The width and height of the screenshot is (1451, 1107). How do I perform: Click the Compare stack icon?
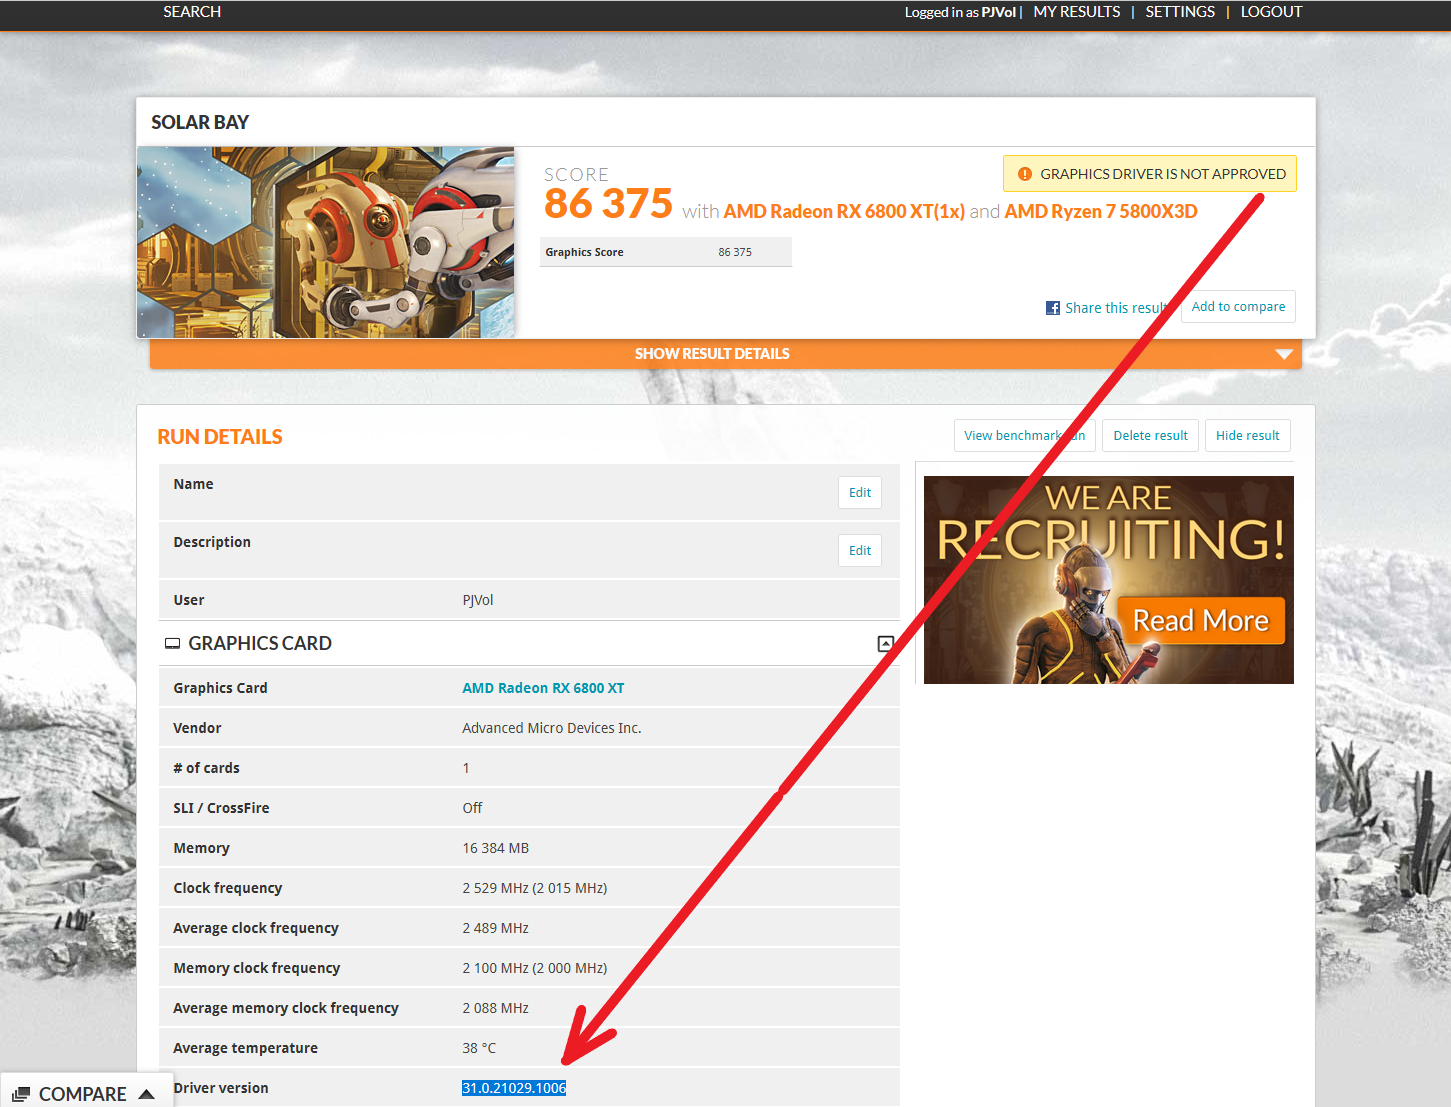[21, 1094]
